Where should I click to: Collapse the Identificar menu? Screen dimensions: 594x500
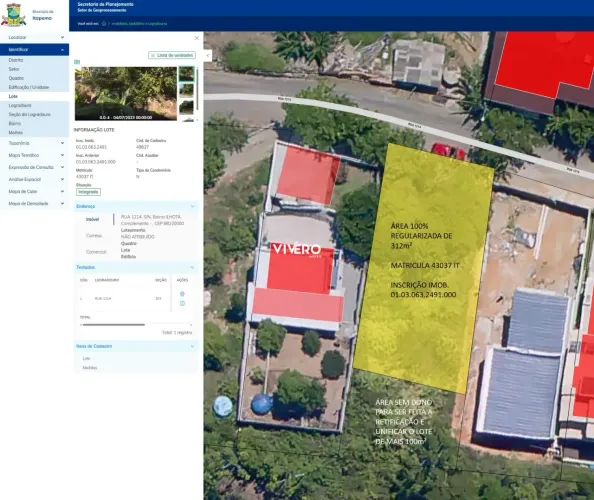tap(34, 50)
